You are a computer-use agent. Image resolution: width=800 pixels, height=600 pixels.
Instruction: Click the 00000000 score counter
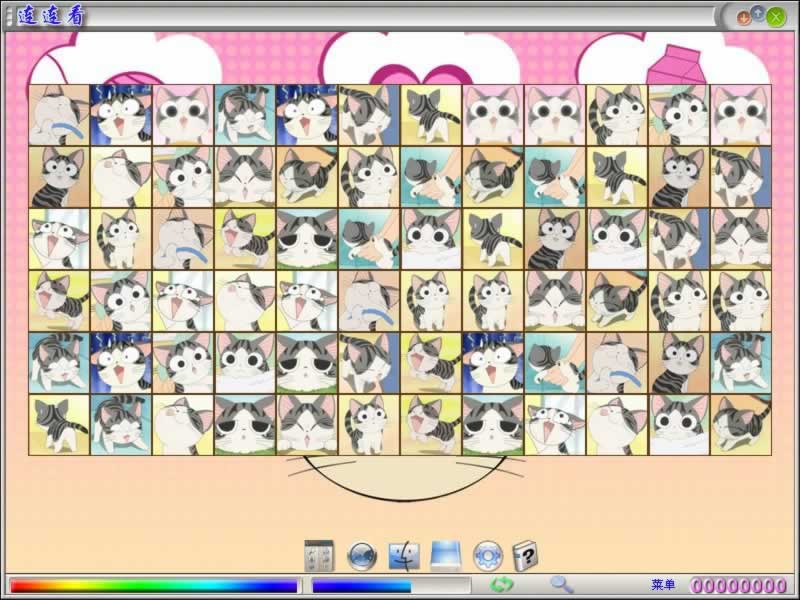point(738,585)
